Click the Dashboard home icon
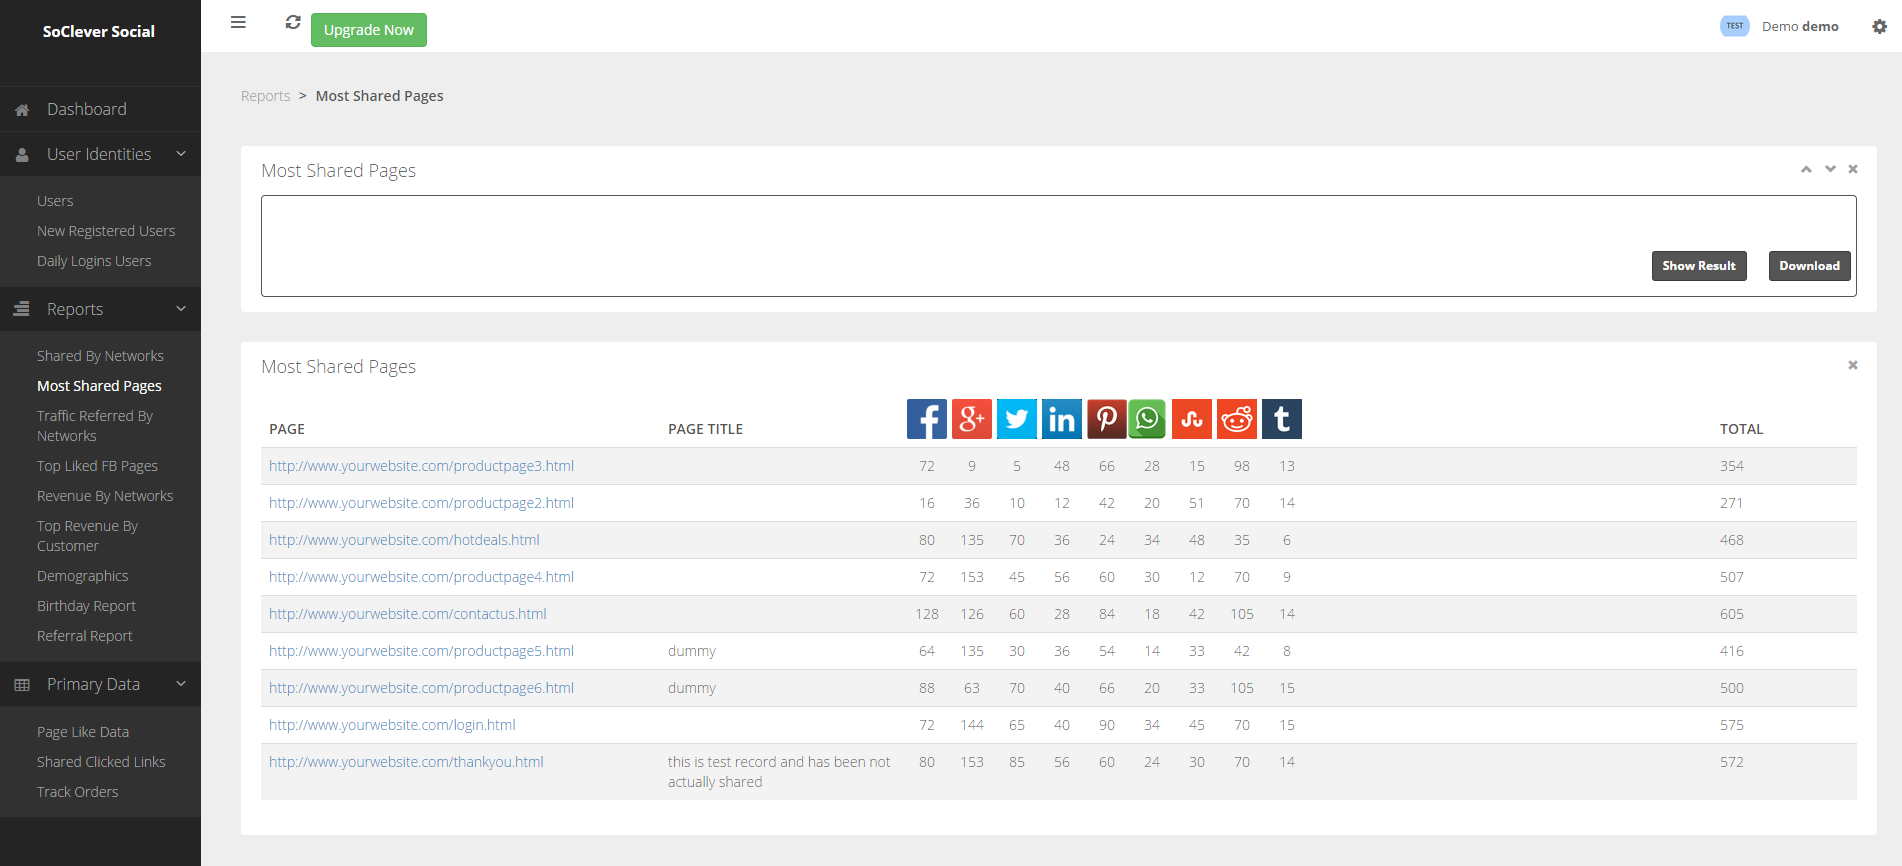This screenshot has width=1902, height=866. 22,110
